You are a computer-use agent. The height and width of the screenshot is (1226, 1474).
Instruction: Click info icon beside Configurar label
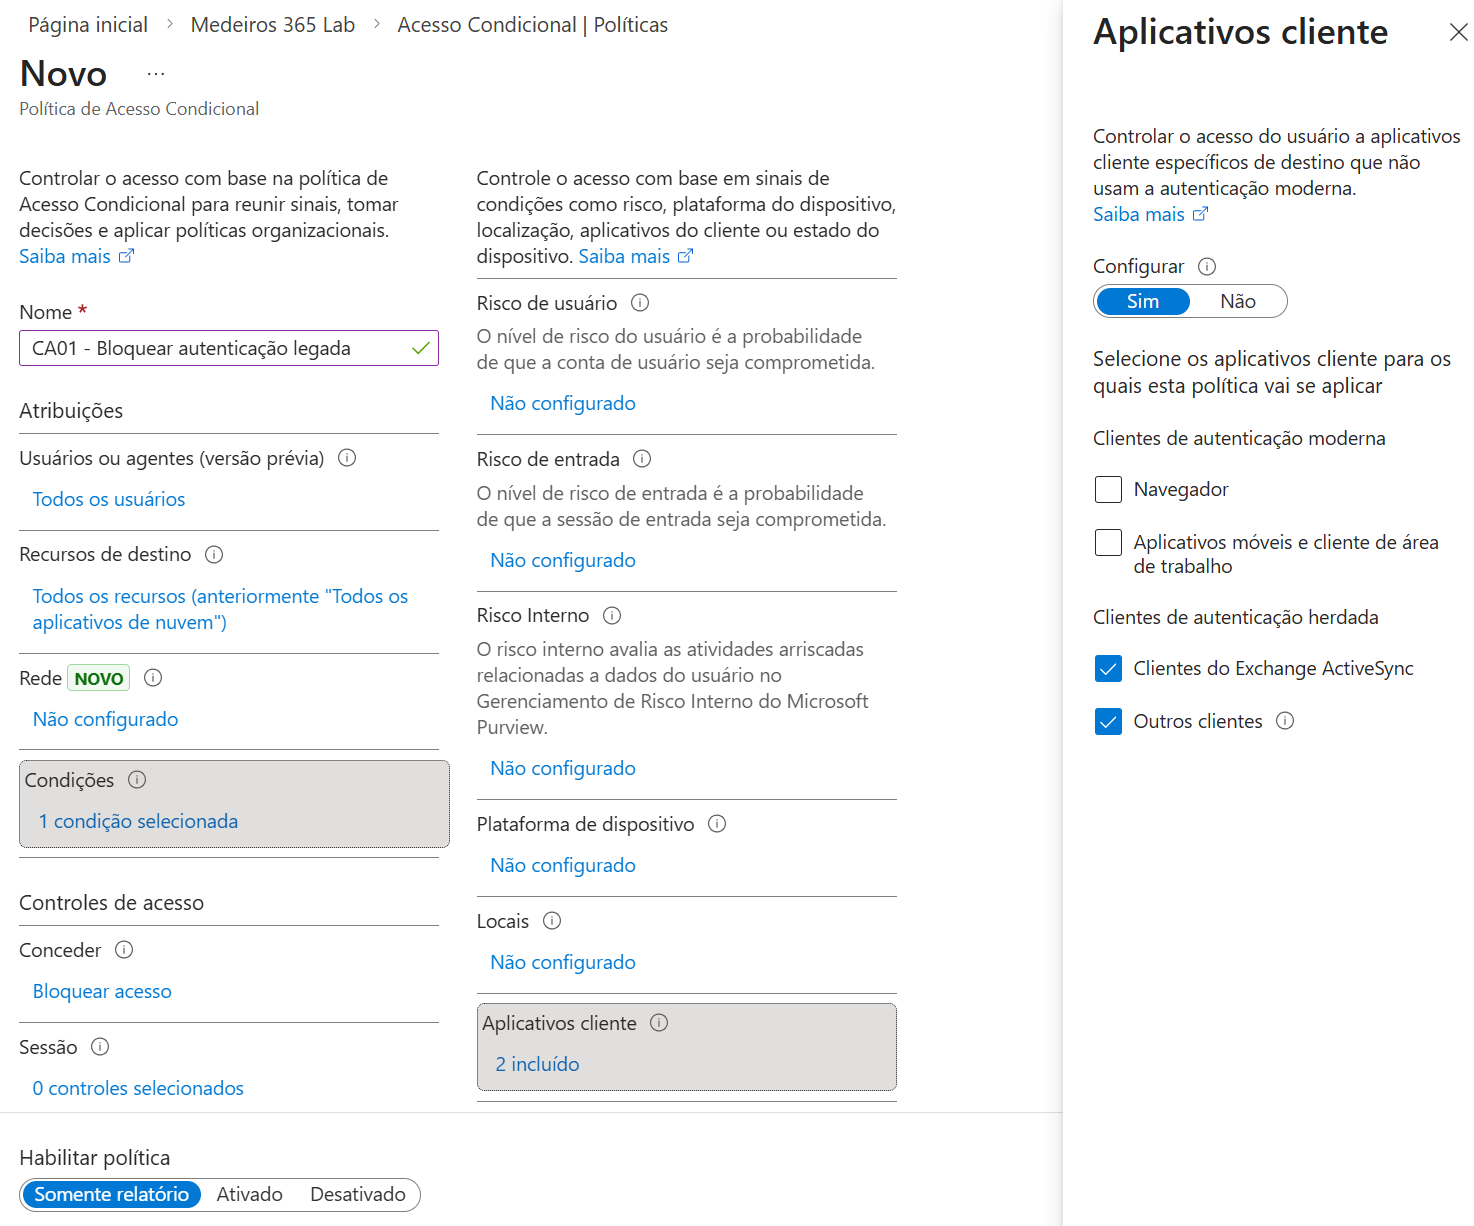[x=1207, y=266]
